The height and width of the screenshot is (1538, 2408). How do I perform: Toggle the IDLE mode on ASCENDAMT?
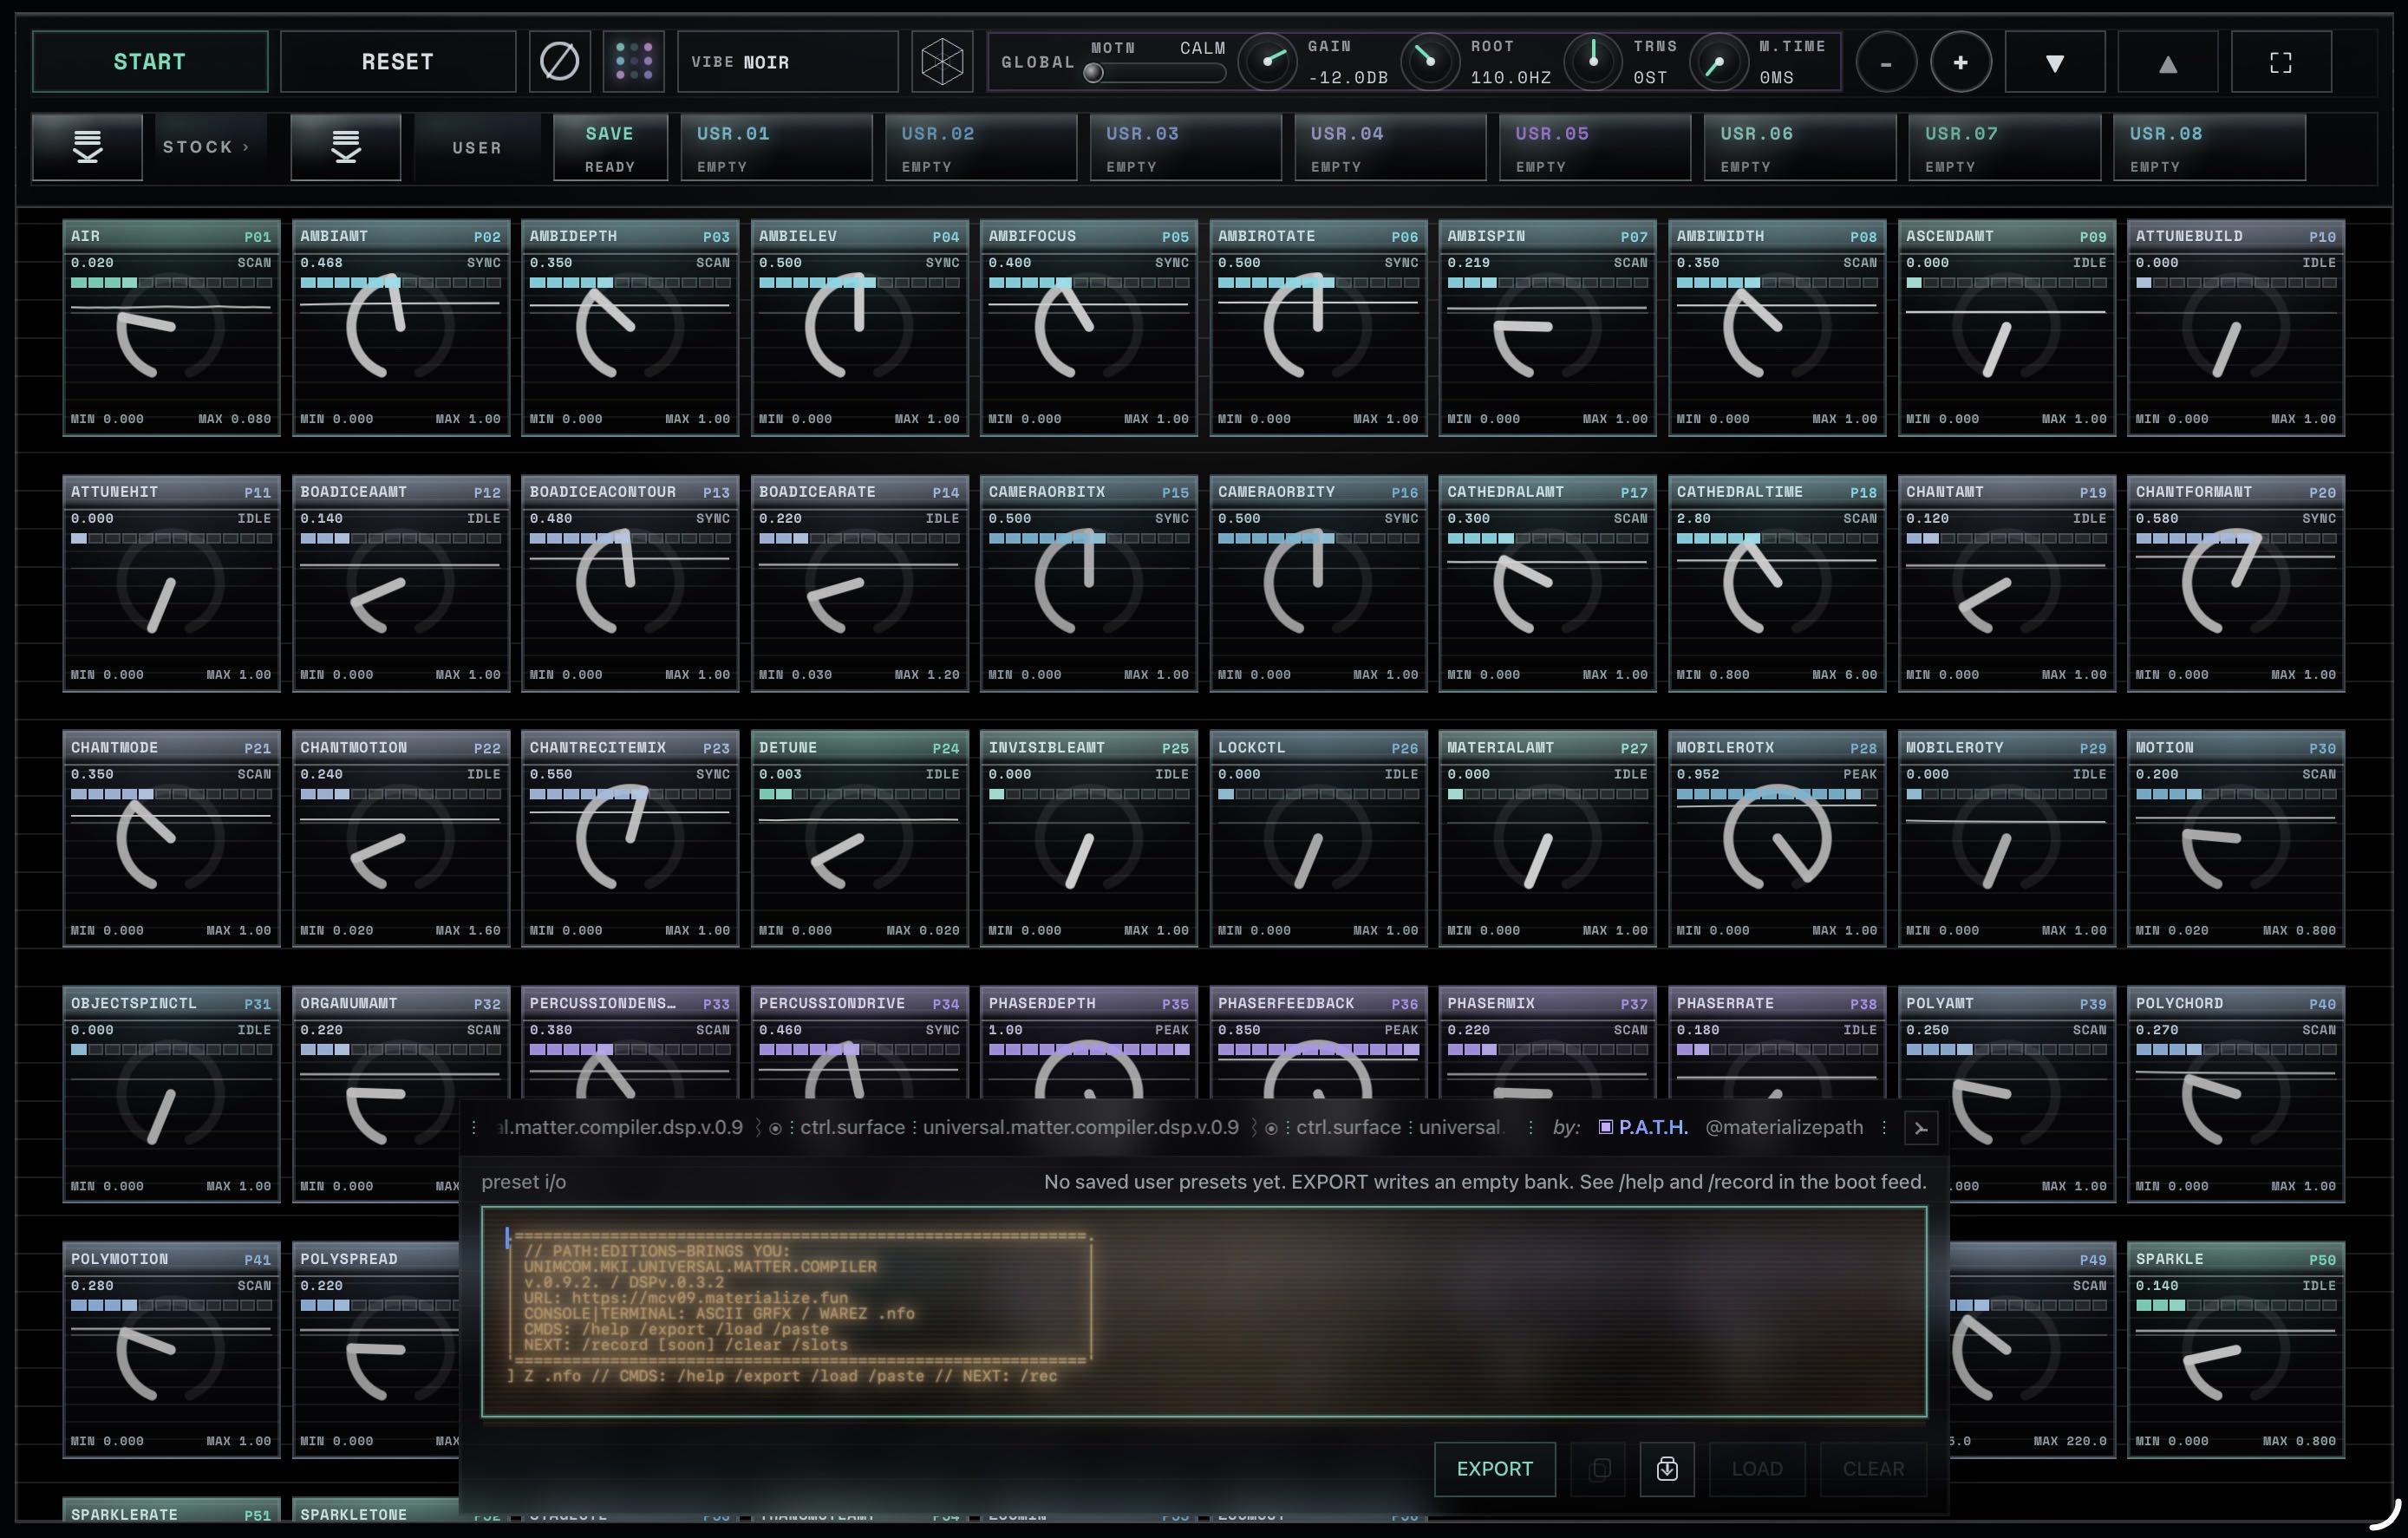coord(2089,263)
